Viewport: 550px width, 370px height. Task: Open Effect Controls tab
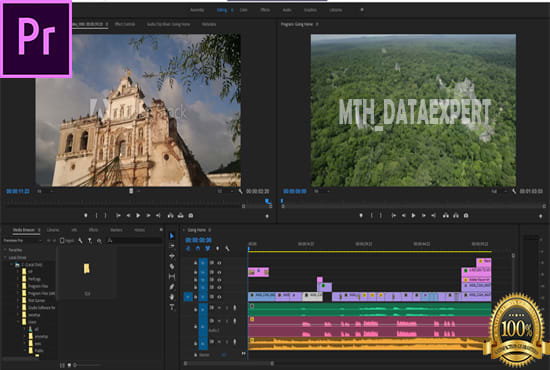tap(125, 24)
